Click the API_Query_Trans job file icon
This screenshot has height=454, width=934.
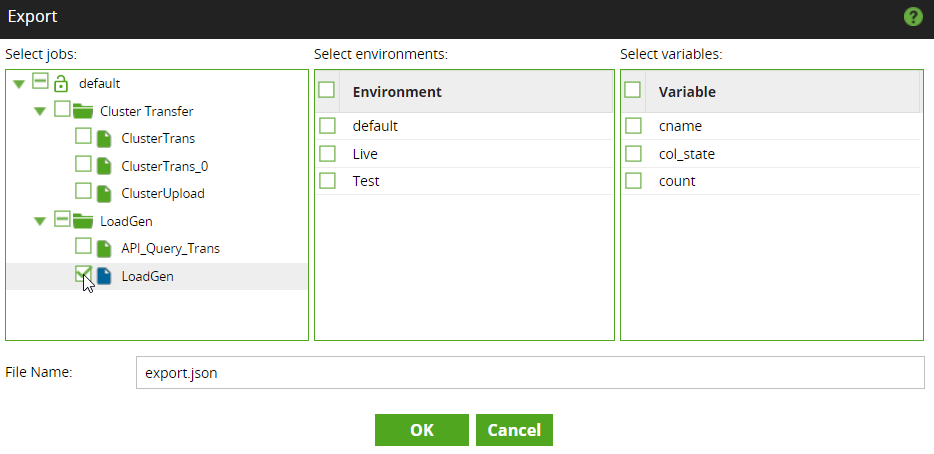104,248
